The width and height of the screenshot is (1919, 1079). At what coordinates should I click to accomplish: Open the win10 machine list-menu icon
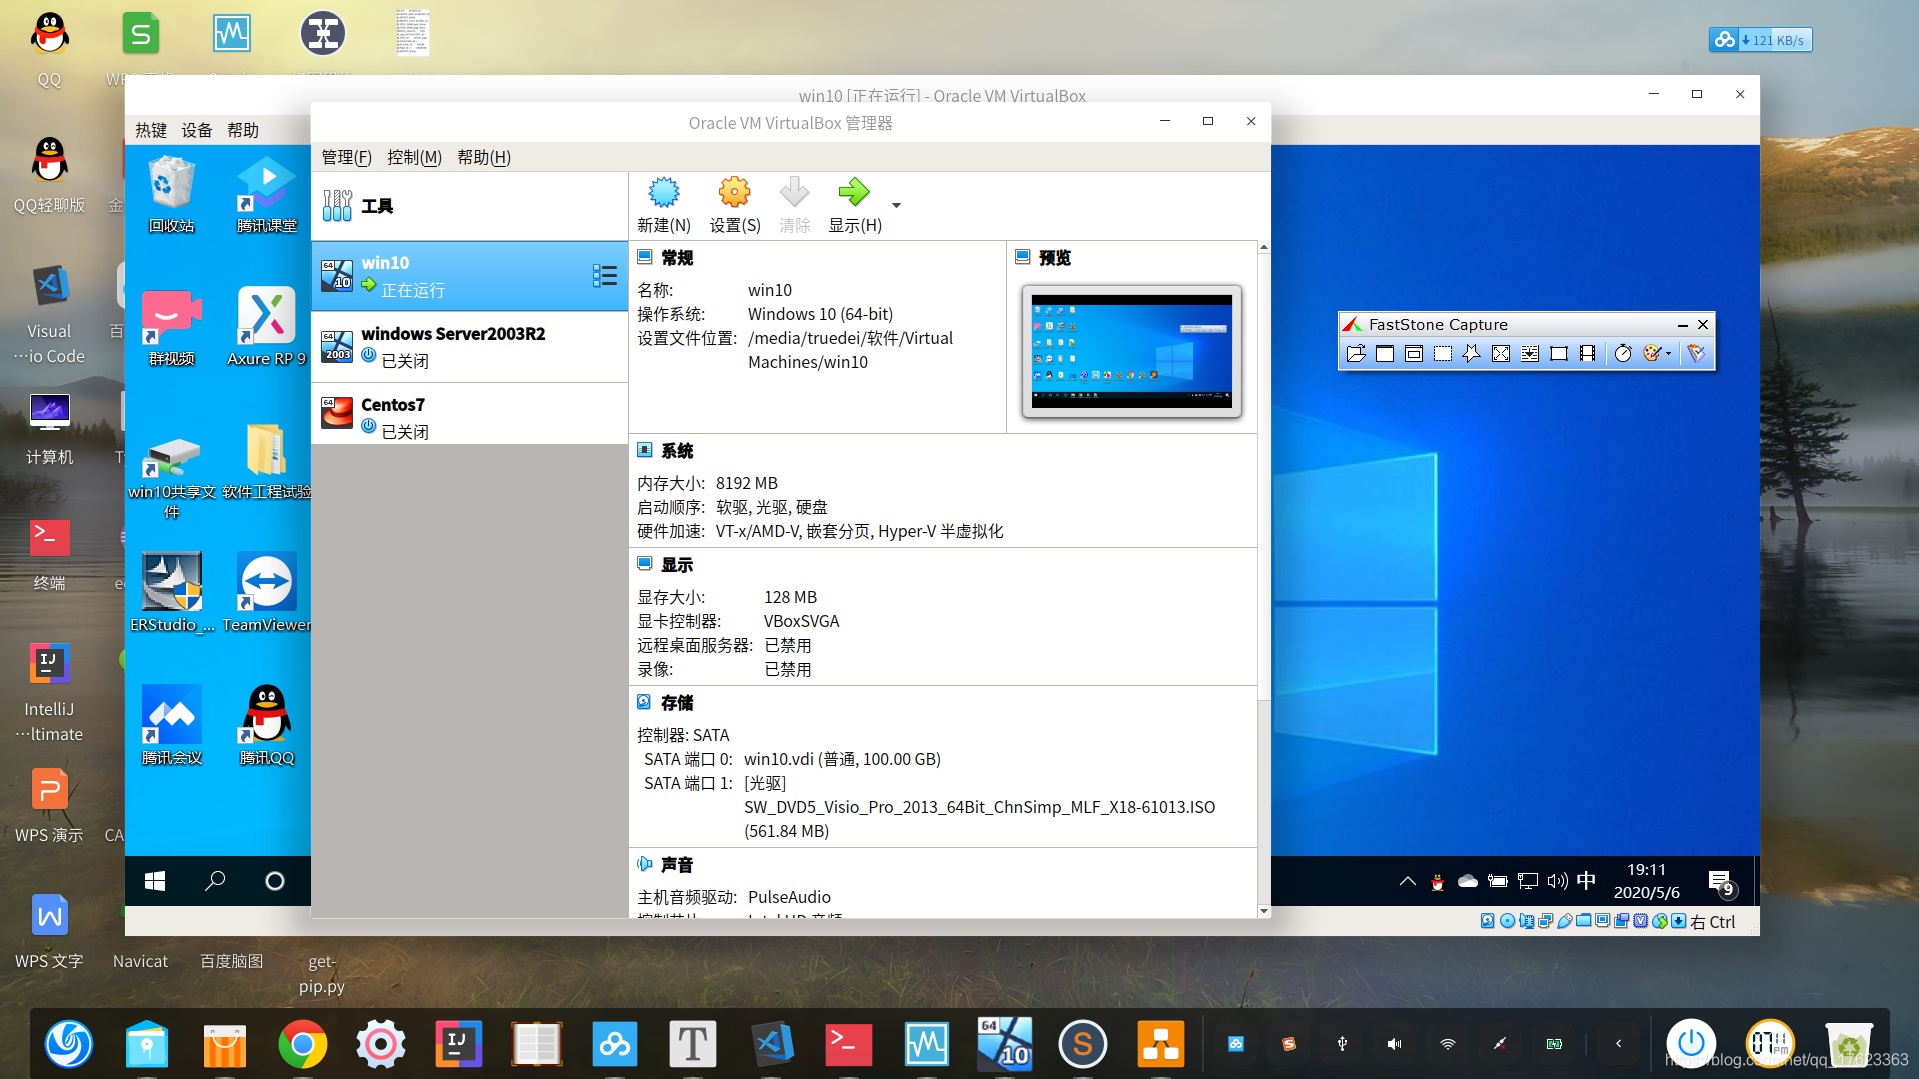605,276
